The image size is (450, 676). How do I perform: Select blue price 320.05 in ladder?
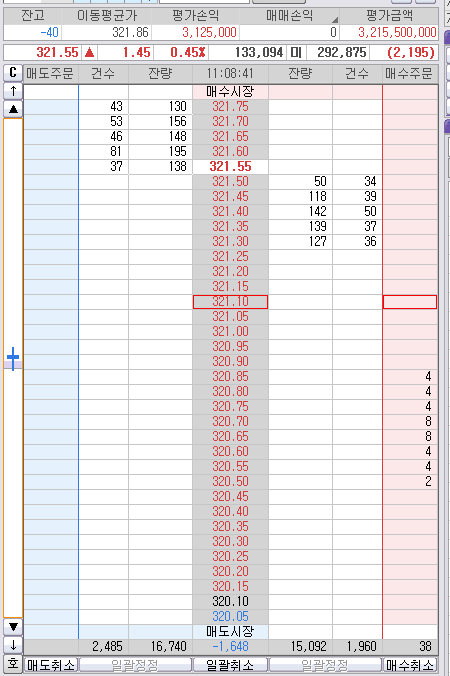point(230,617)
